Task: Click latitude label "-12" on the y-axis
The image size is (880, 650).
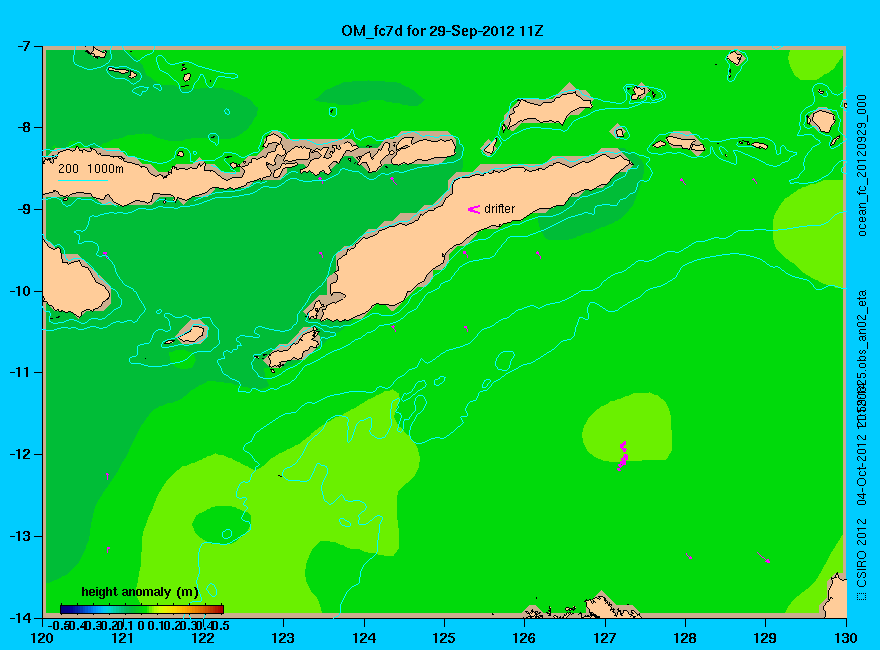Action: (x=20, y=454)
